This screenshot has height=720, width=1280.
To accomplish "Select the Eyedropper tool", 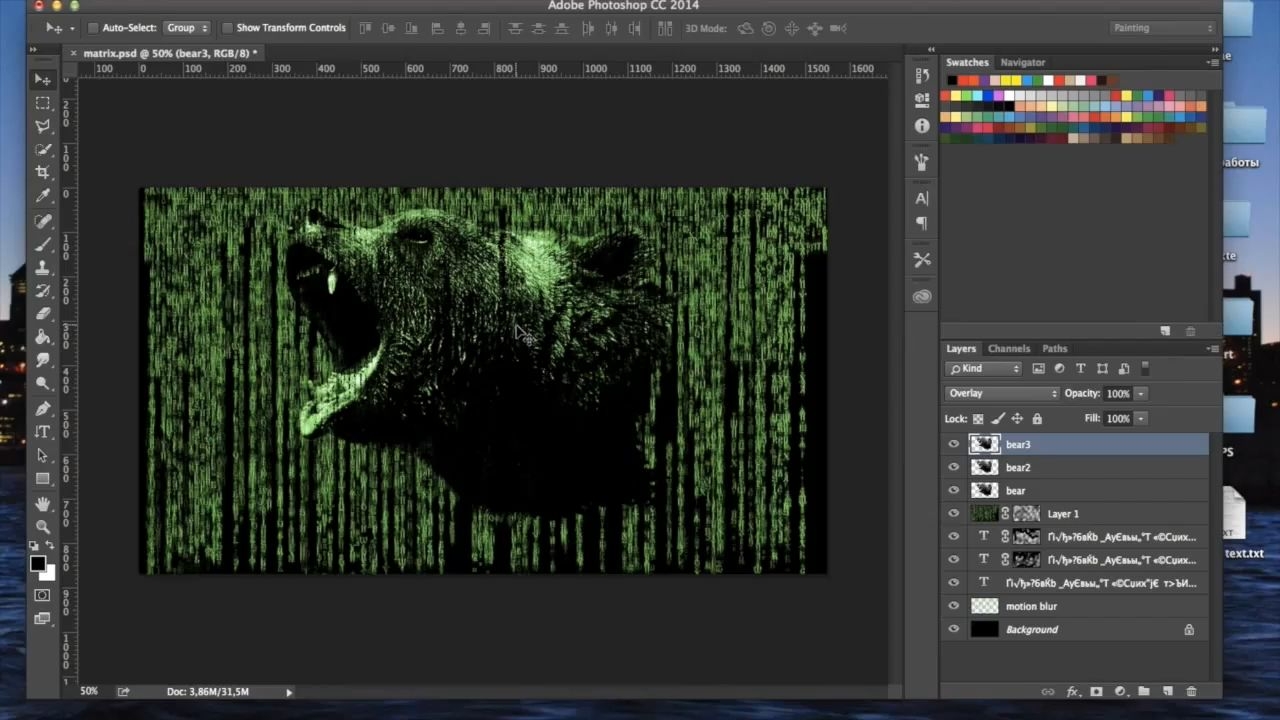I will coord(42,196).
